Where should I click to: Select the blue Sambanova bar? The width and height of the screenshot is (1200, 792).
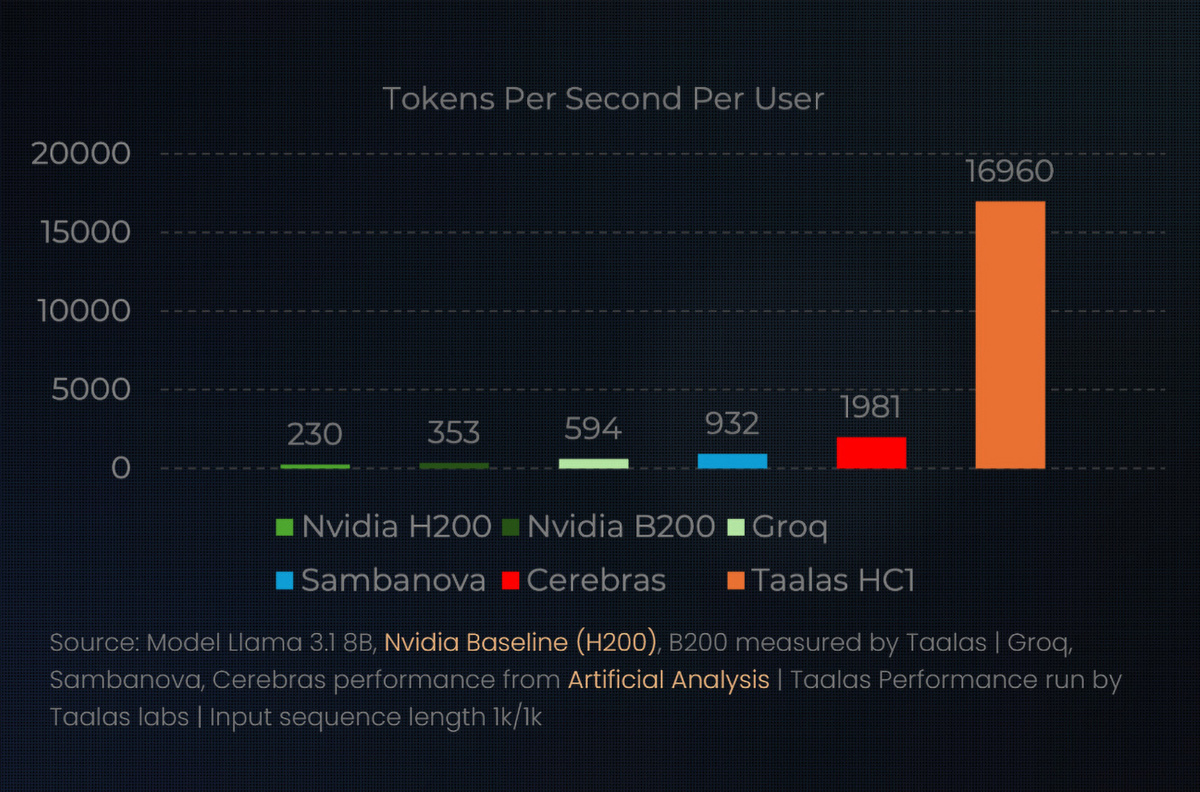[732, 461]
